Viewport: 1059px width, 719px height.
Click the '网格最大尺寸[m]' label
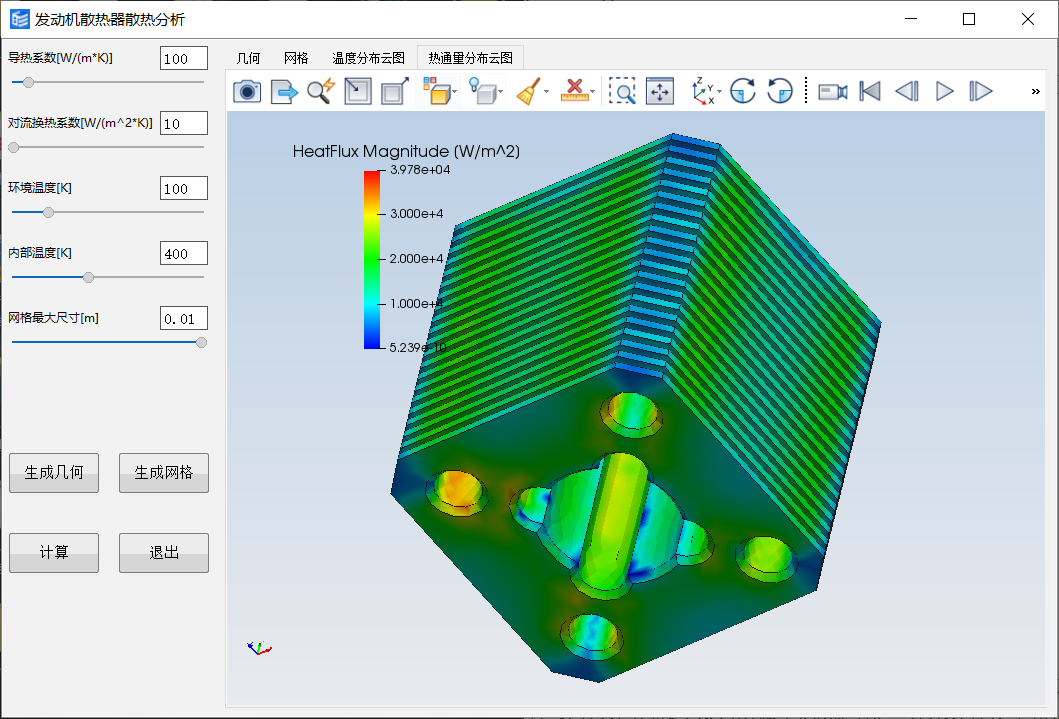point(53,317)
